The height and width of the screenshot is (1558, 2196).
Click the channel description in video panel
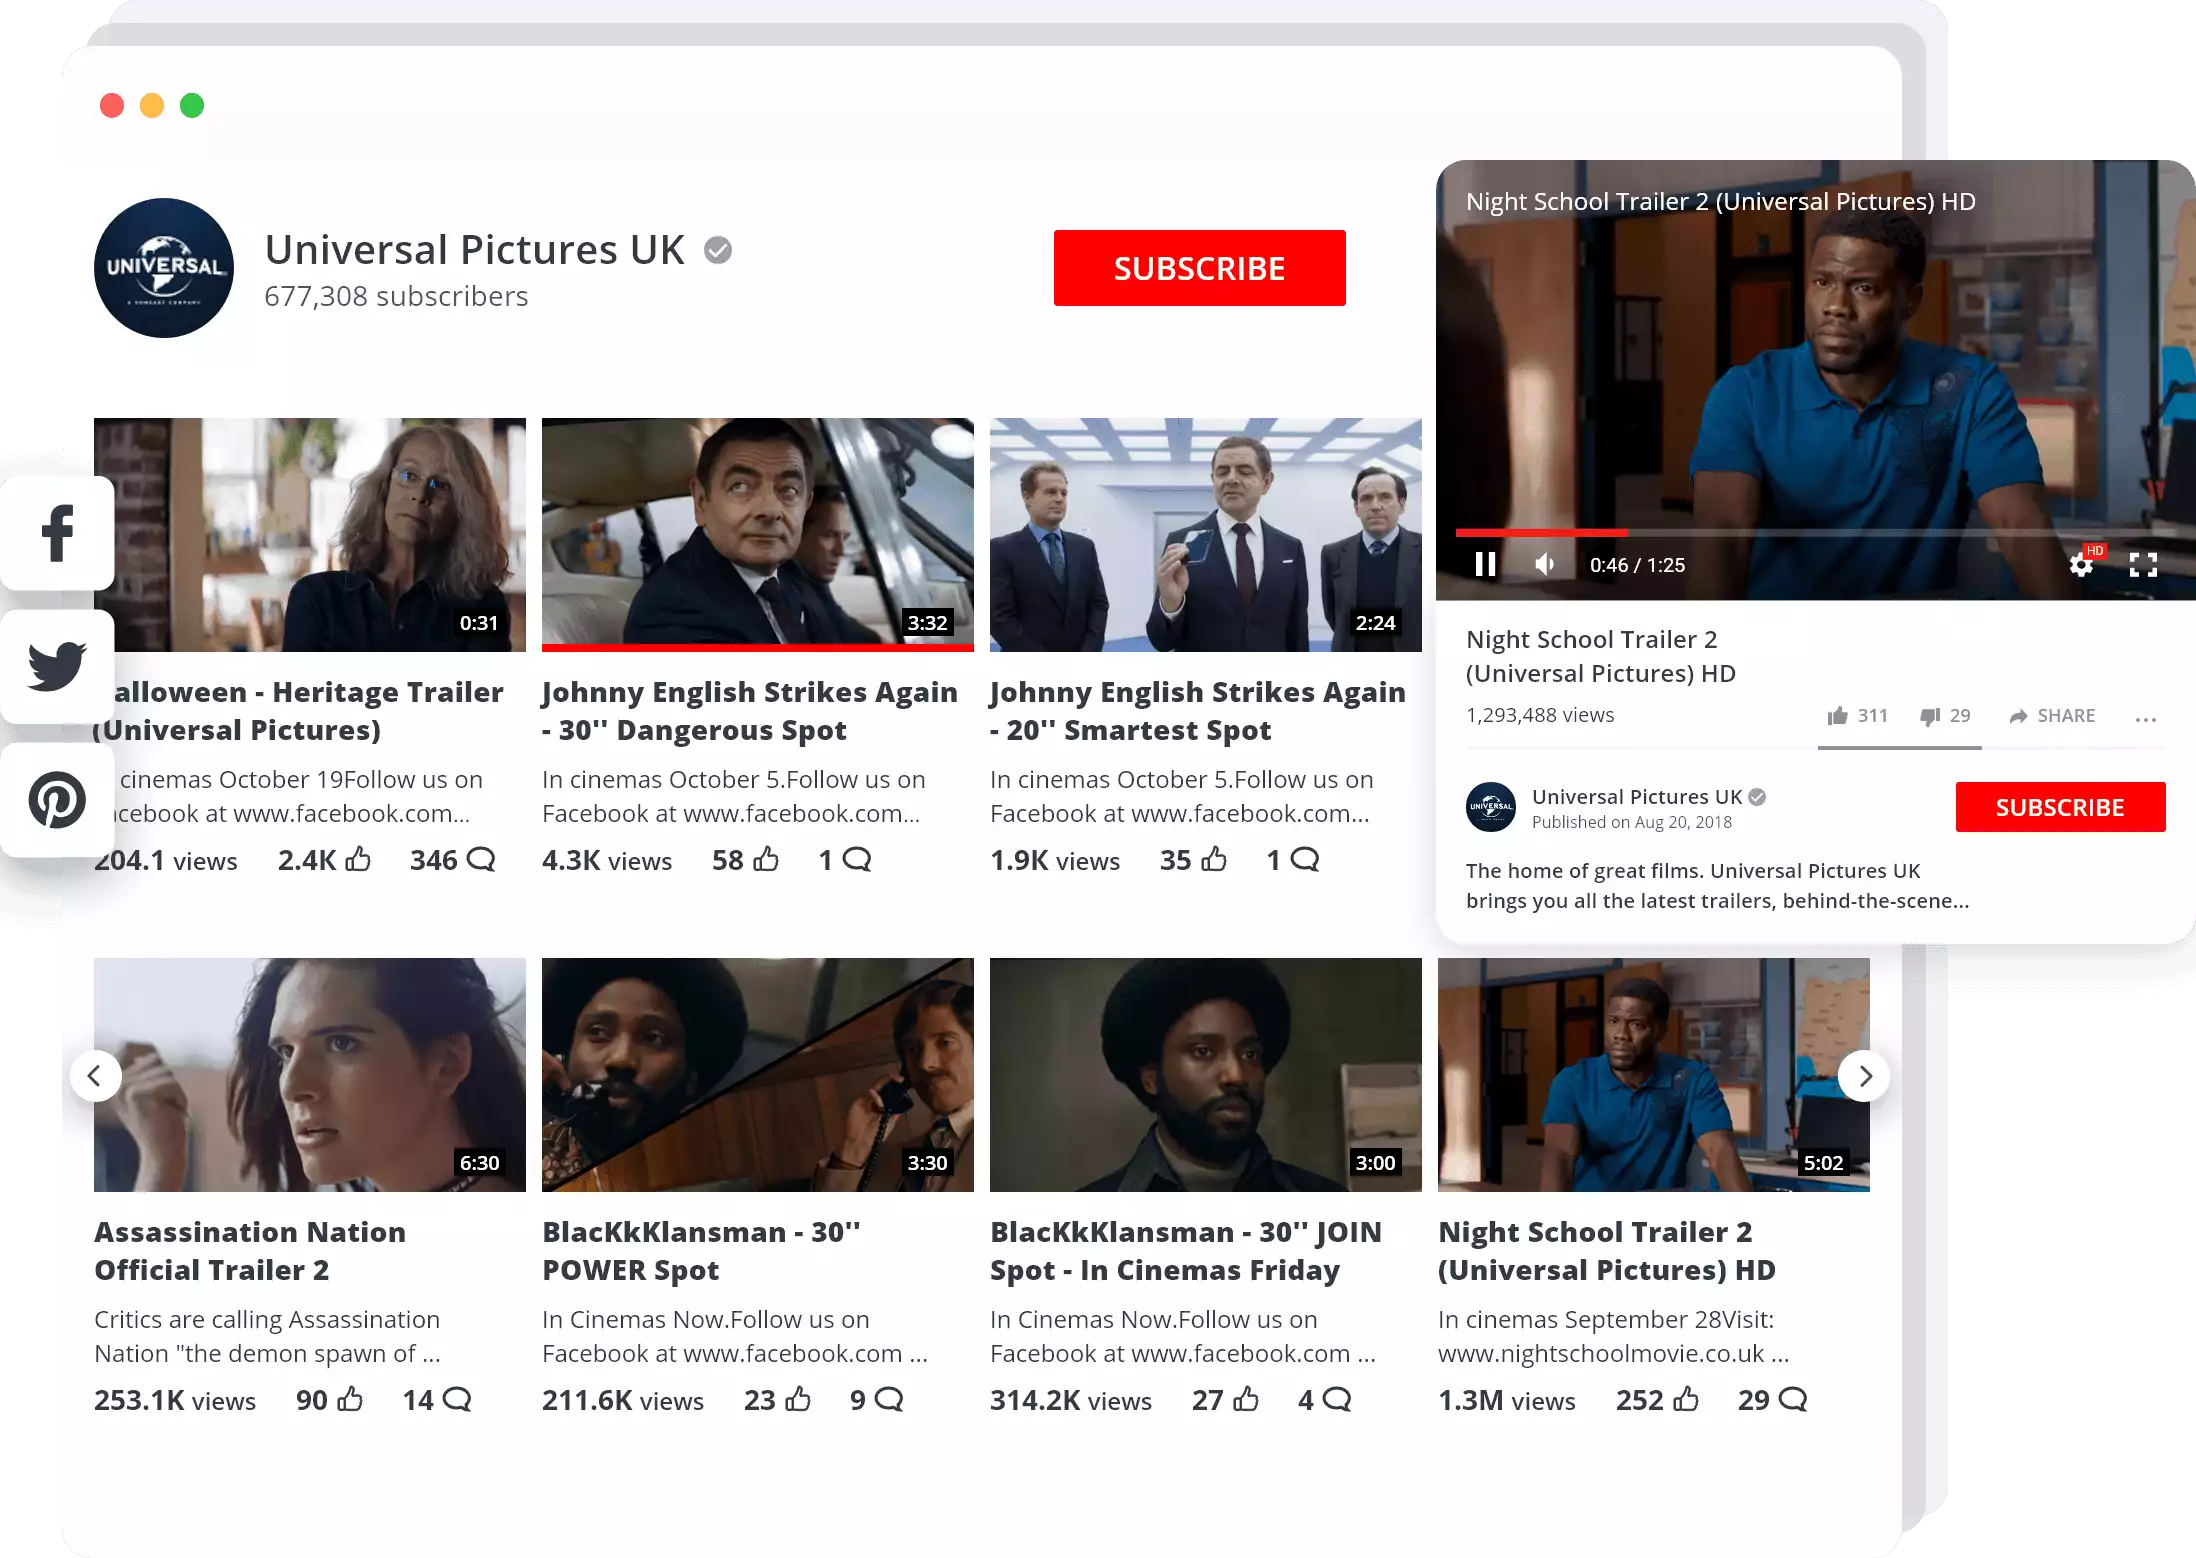click(x=1718, y=885)
